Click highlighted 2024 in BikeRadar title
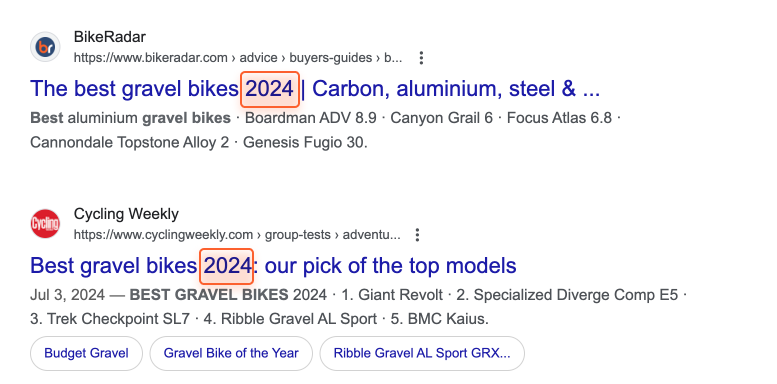 (270, 89)
